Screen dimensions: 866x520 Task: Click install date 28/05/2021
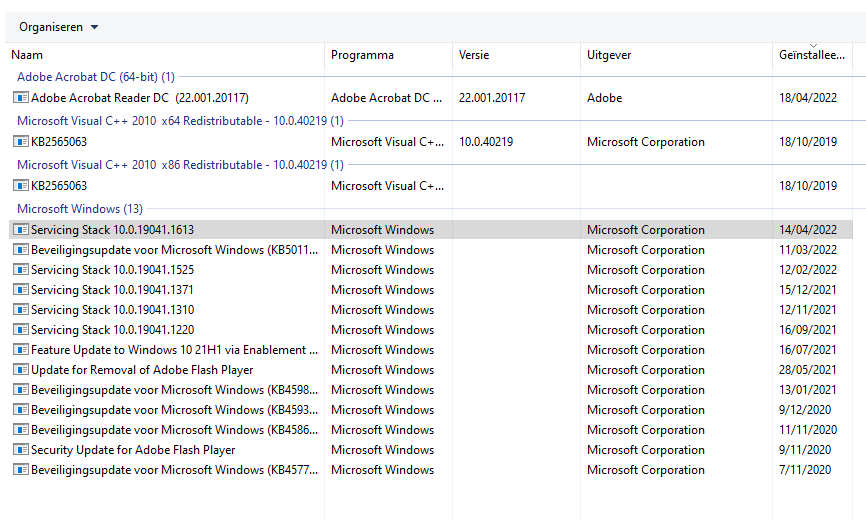pos(808,370)
